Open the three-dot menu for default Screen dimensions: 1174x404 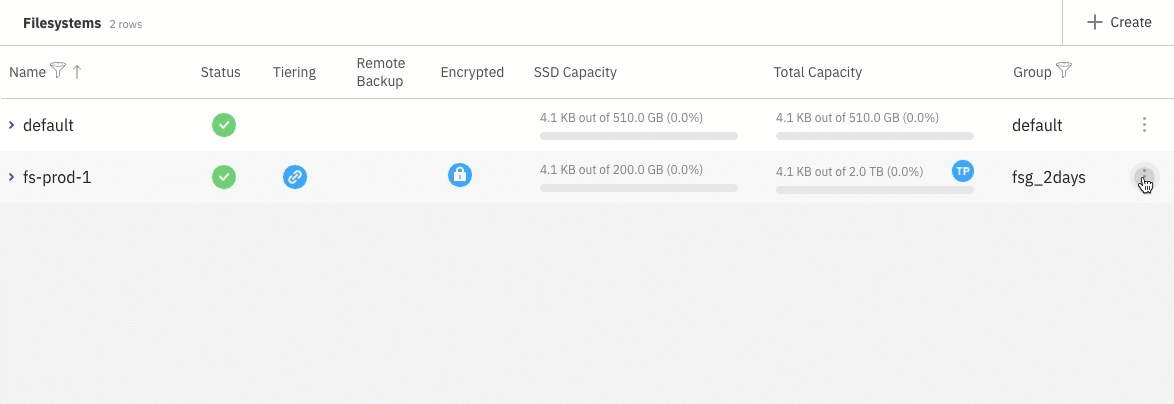coord(1144,125)
